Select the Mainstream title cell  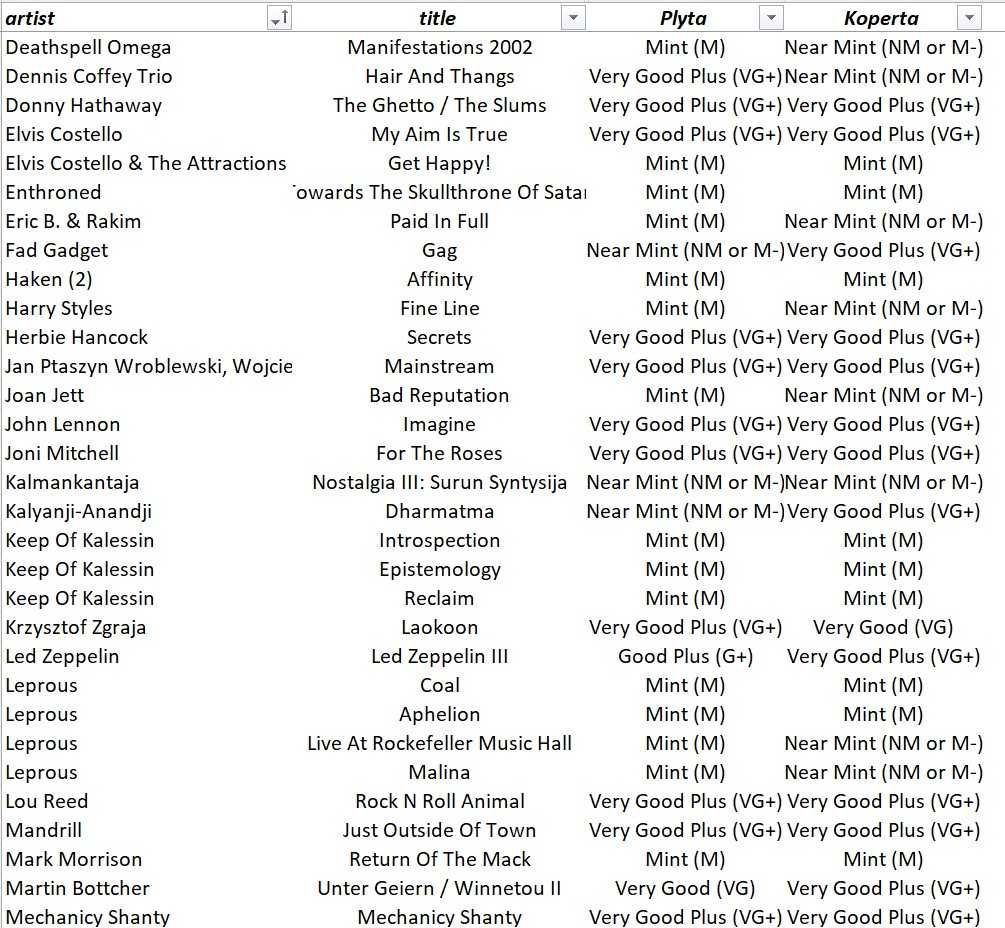click(440, 367)
